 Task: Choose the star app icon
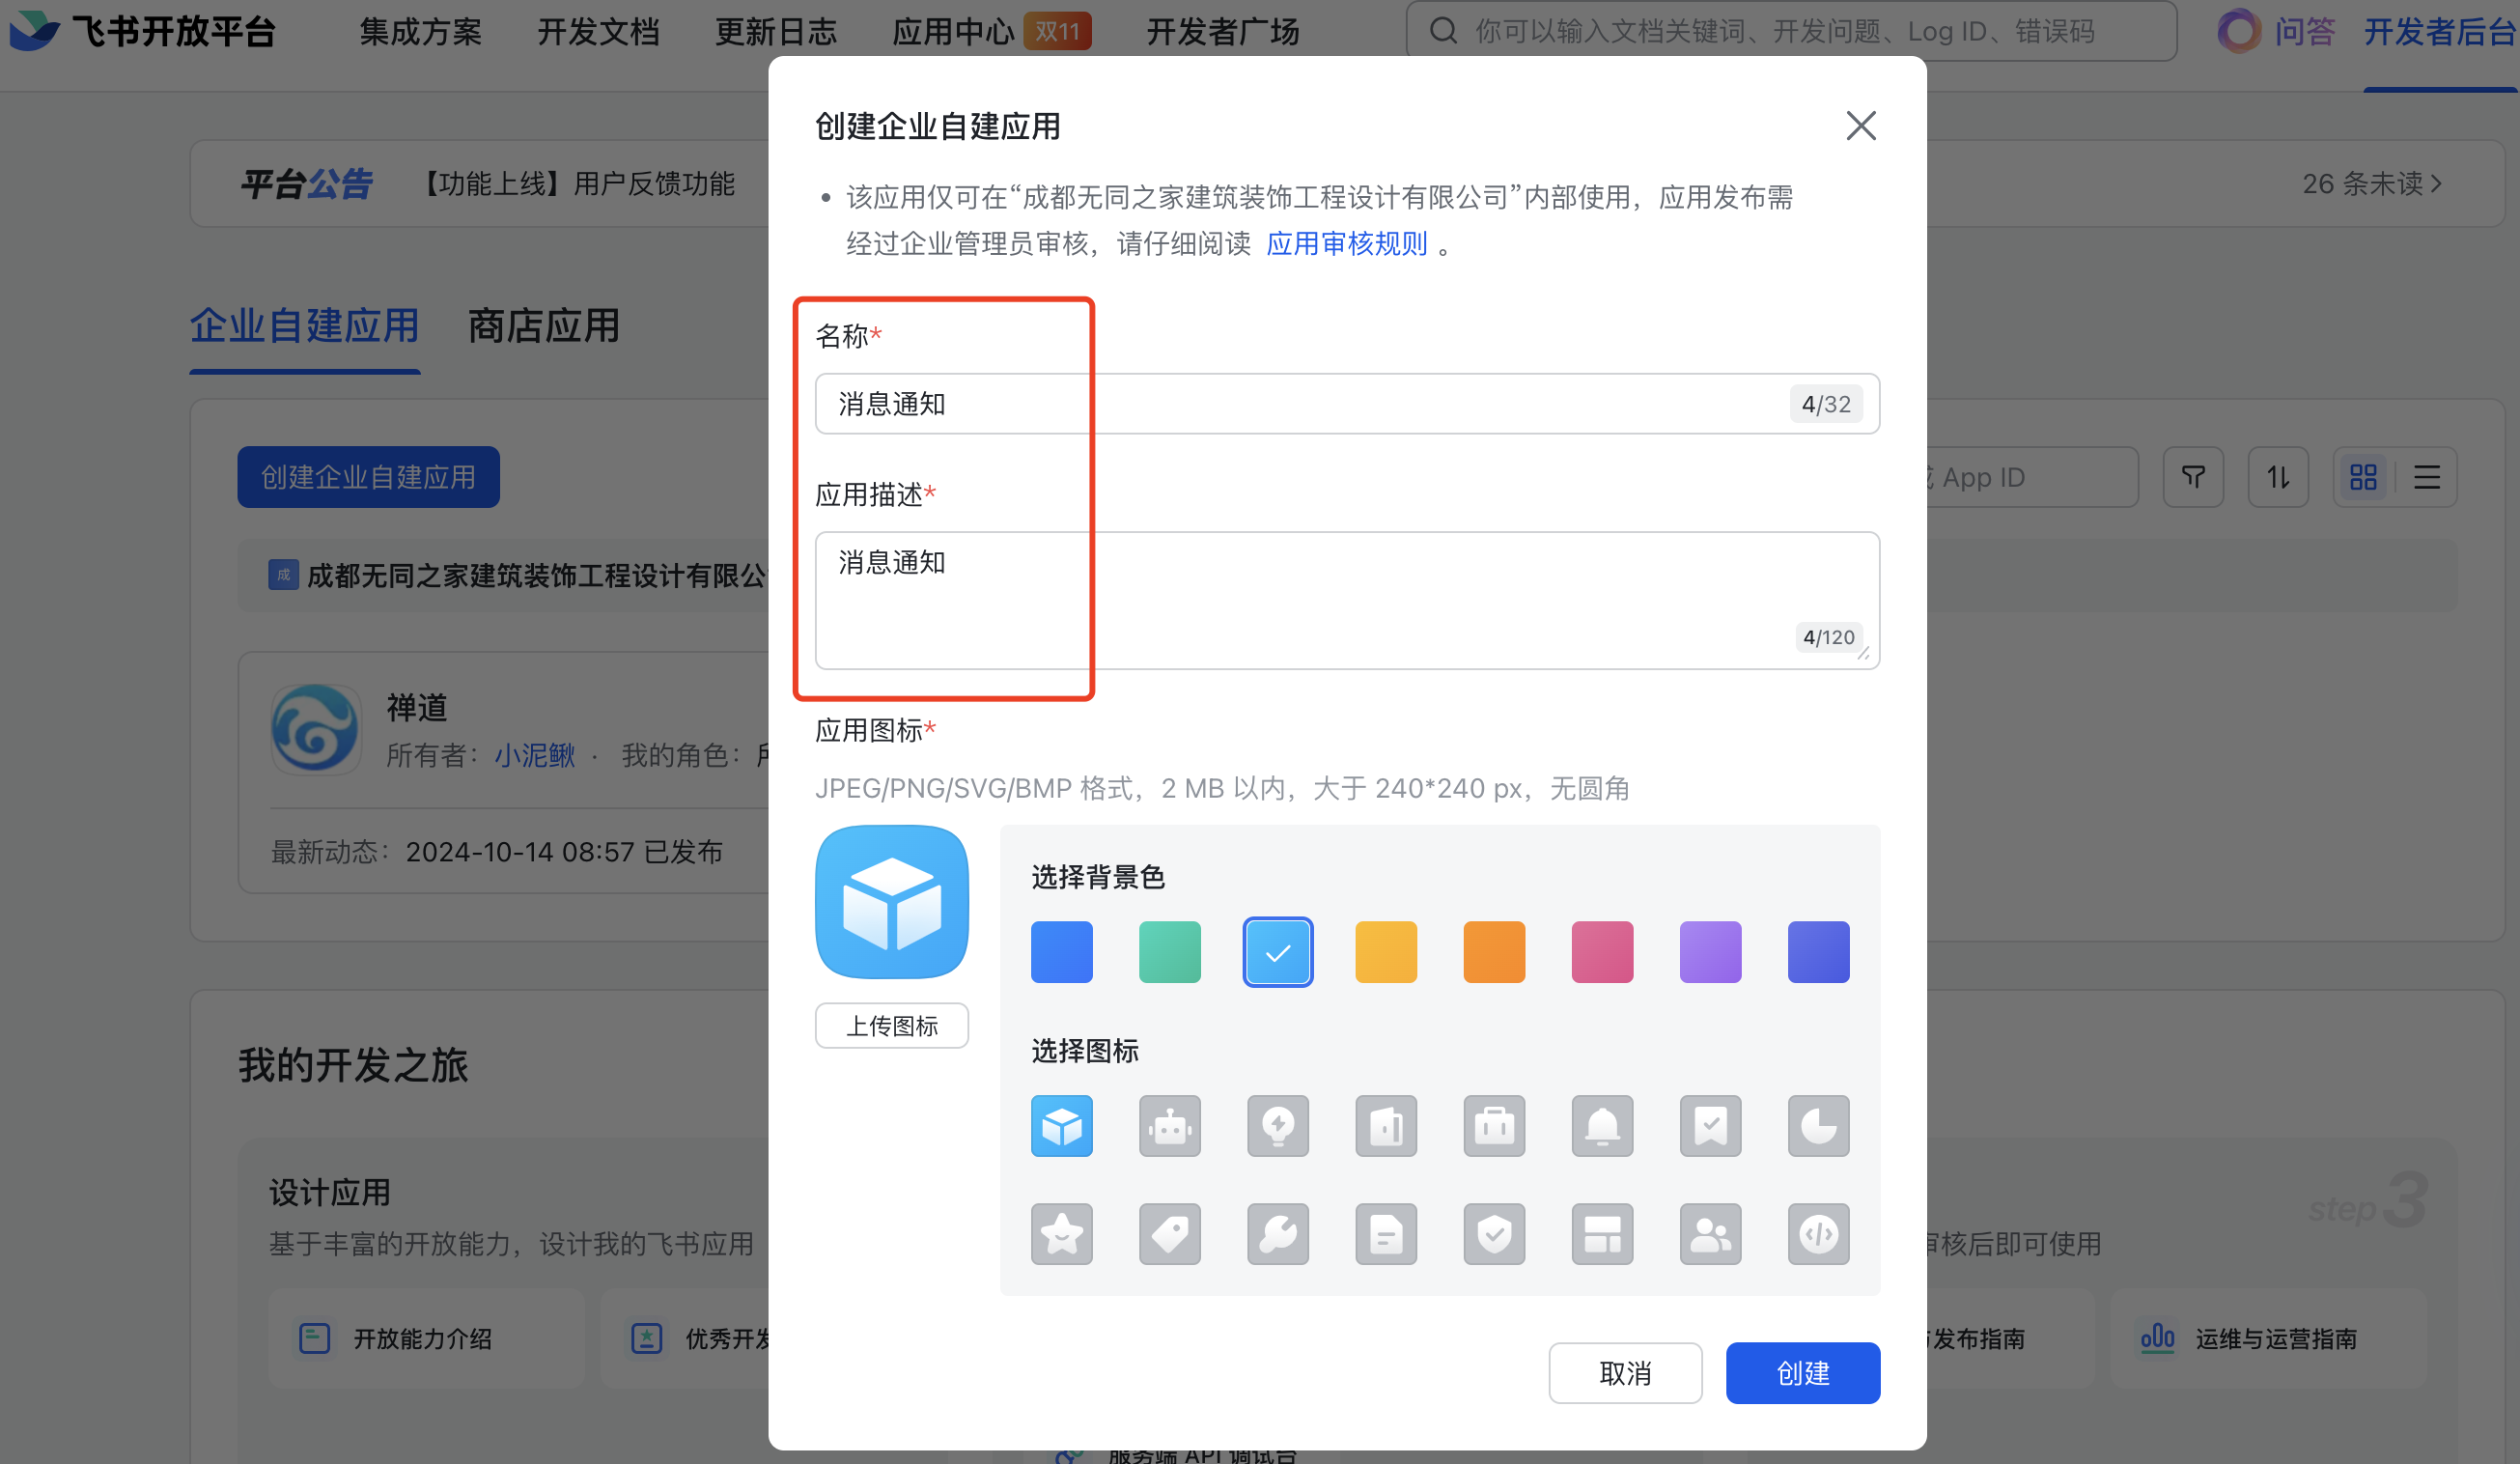click(x=1061, y=1234)
